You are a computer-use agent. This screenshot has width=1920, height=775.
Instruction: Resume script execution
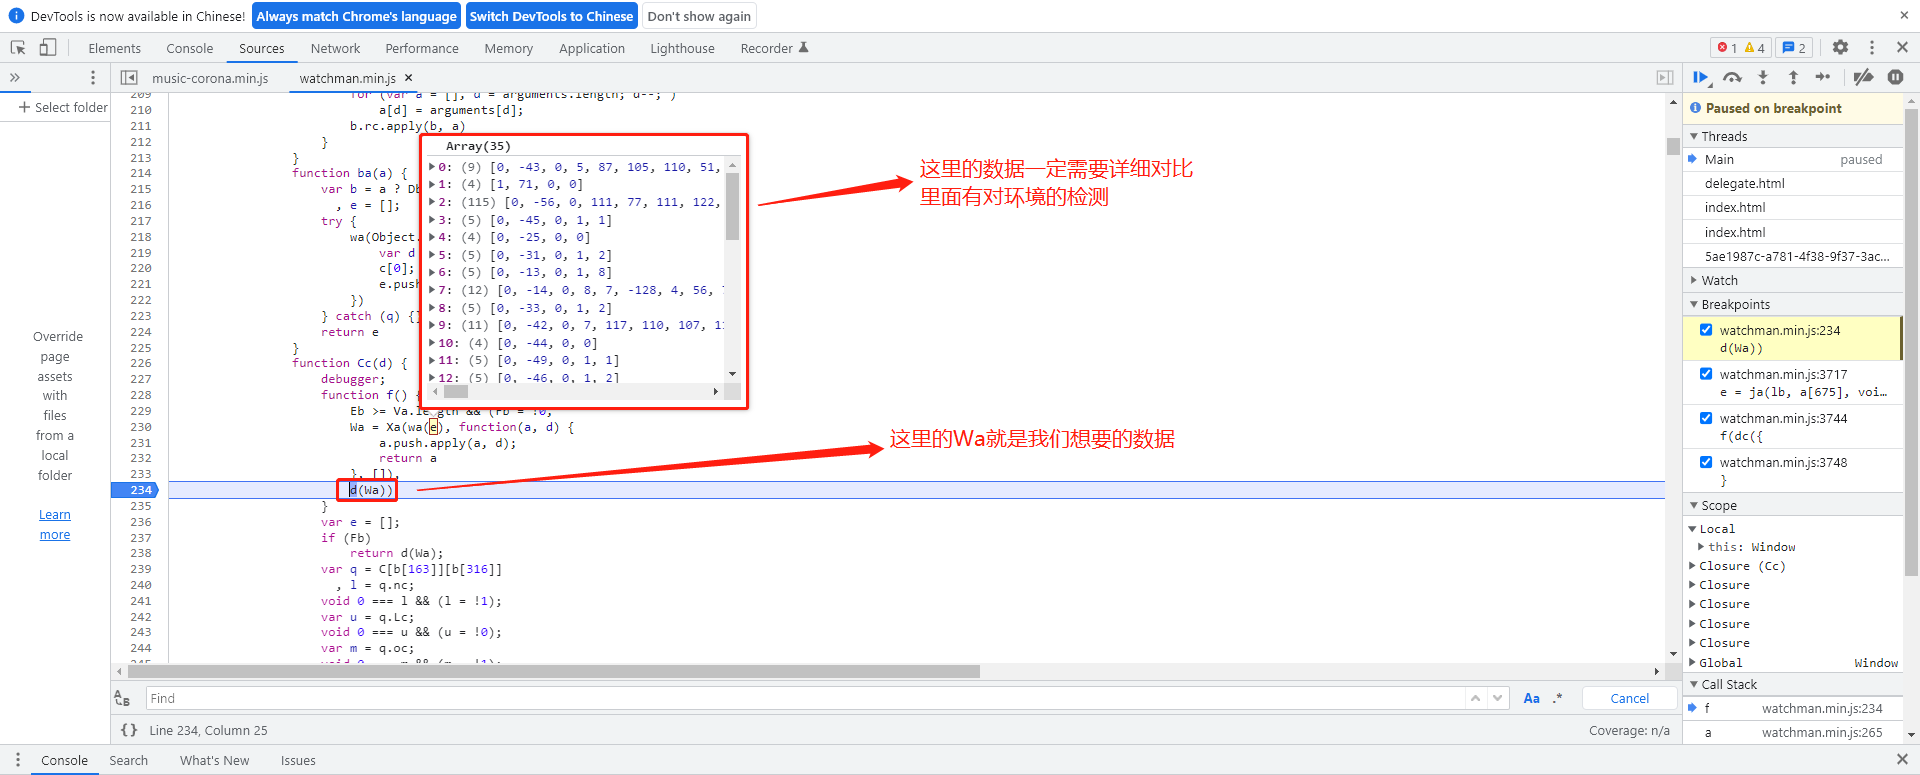1701,78
